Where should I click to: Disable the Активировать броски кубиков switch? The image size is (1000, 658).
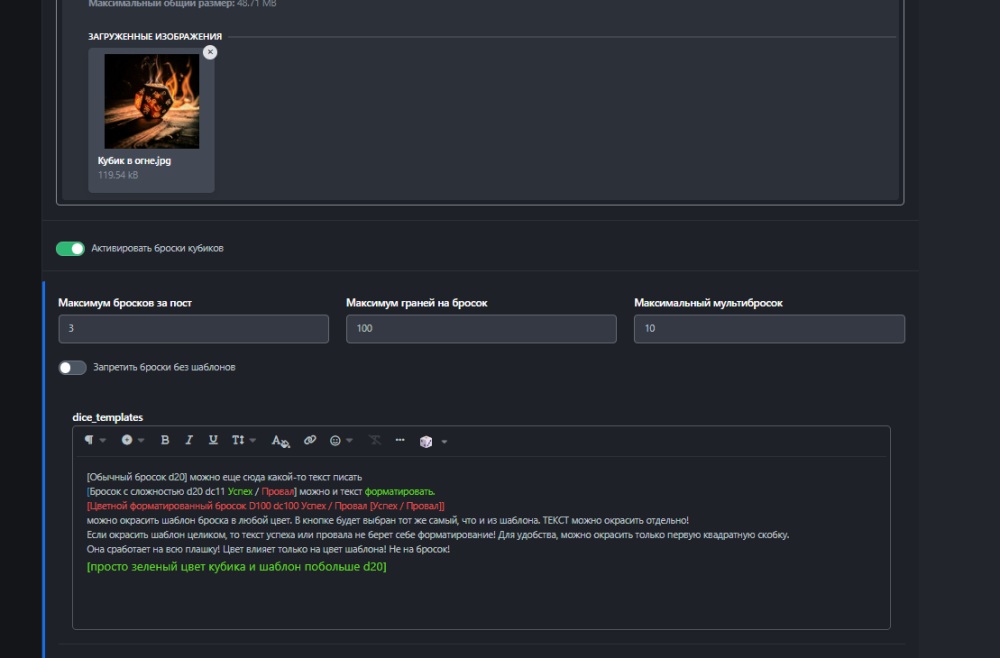click(70, 248)
